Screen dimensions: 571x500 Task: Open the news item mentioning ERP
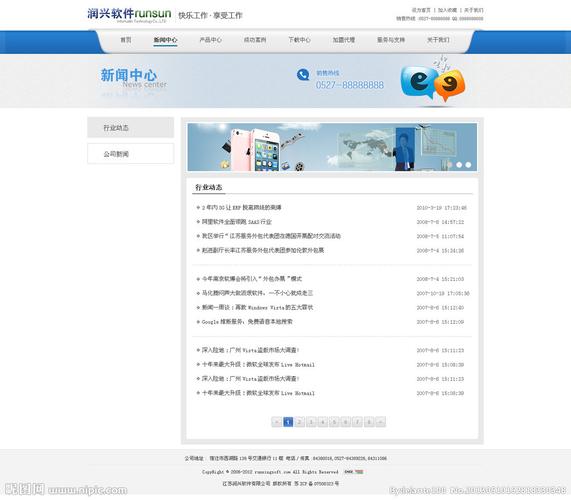click(x=241, y=208)
